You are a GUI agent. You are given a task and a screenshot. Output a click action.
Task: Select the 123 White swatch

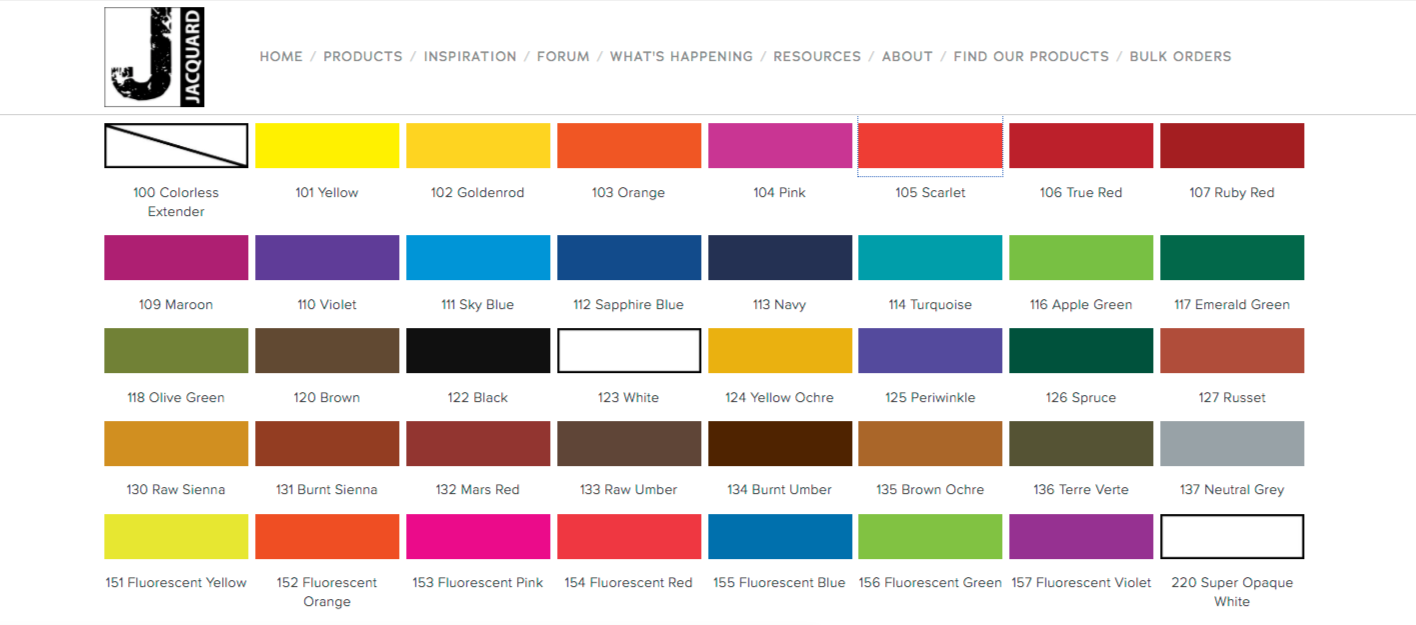click(x=629, y=350)
